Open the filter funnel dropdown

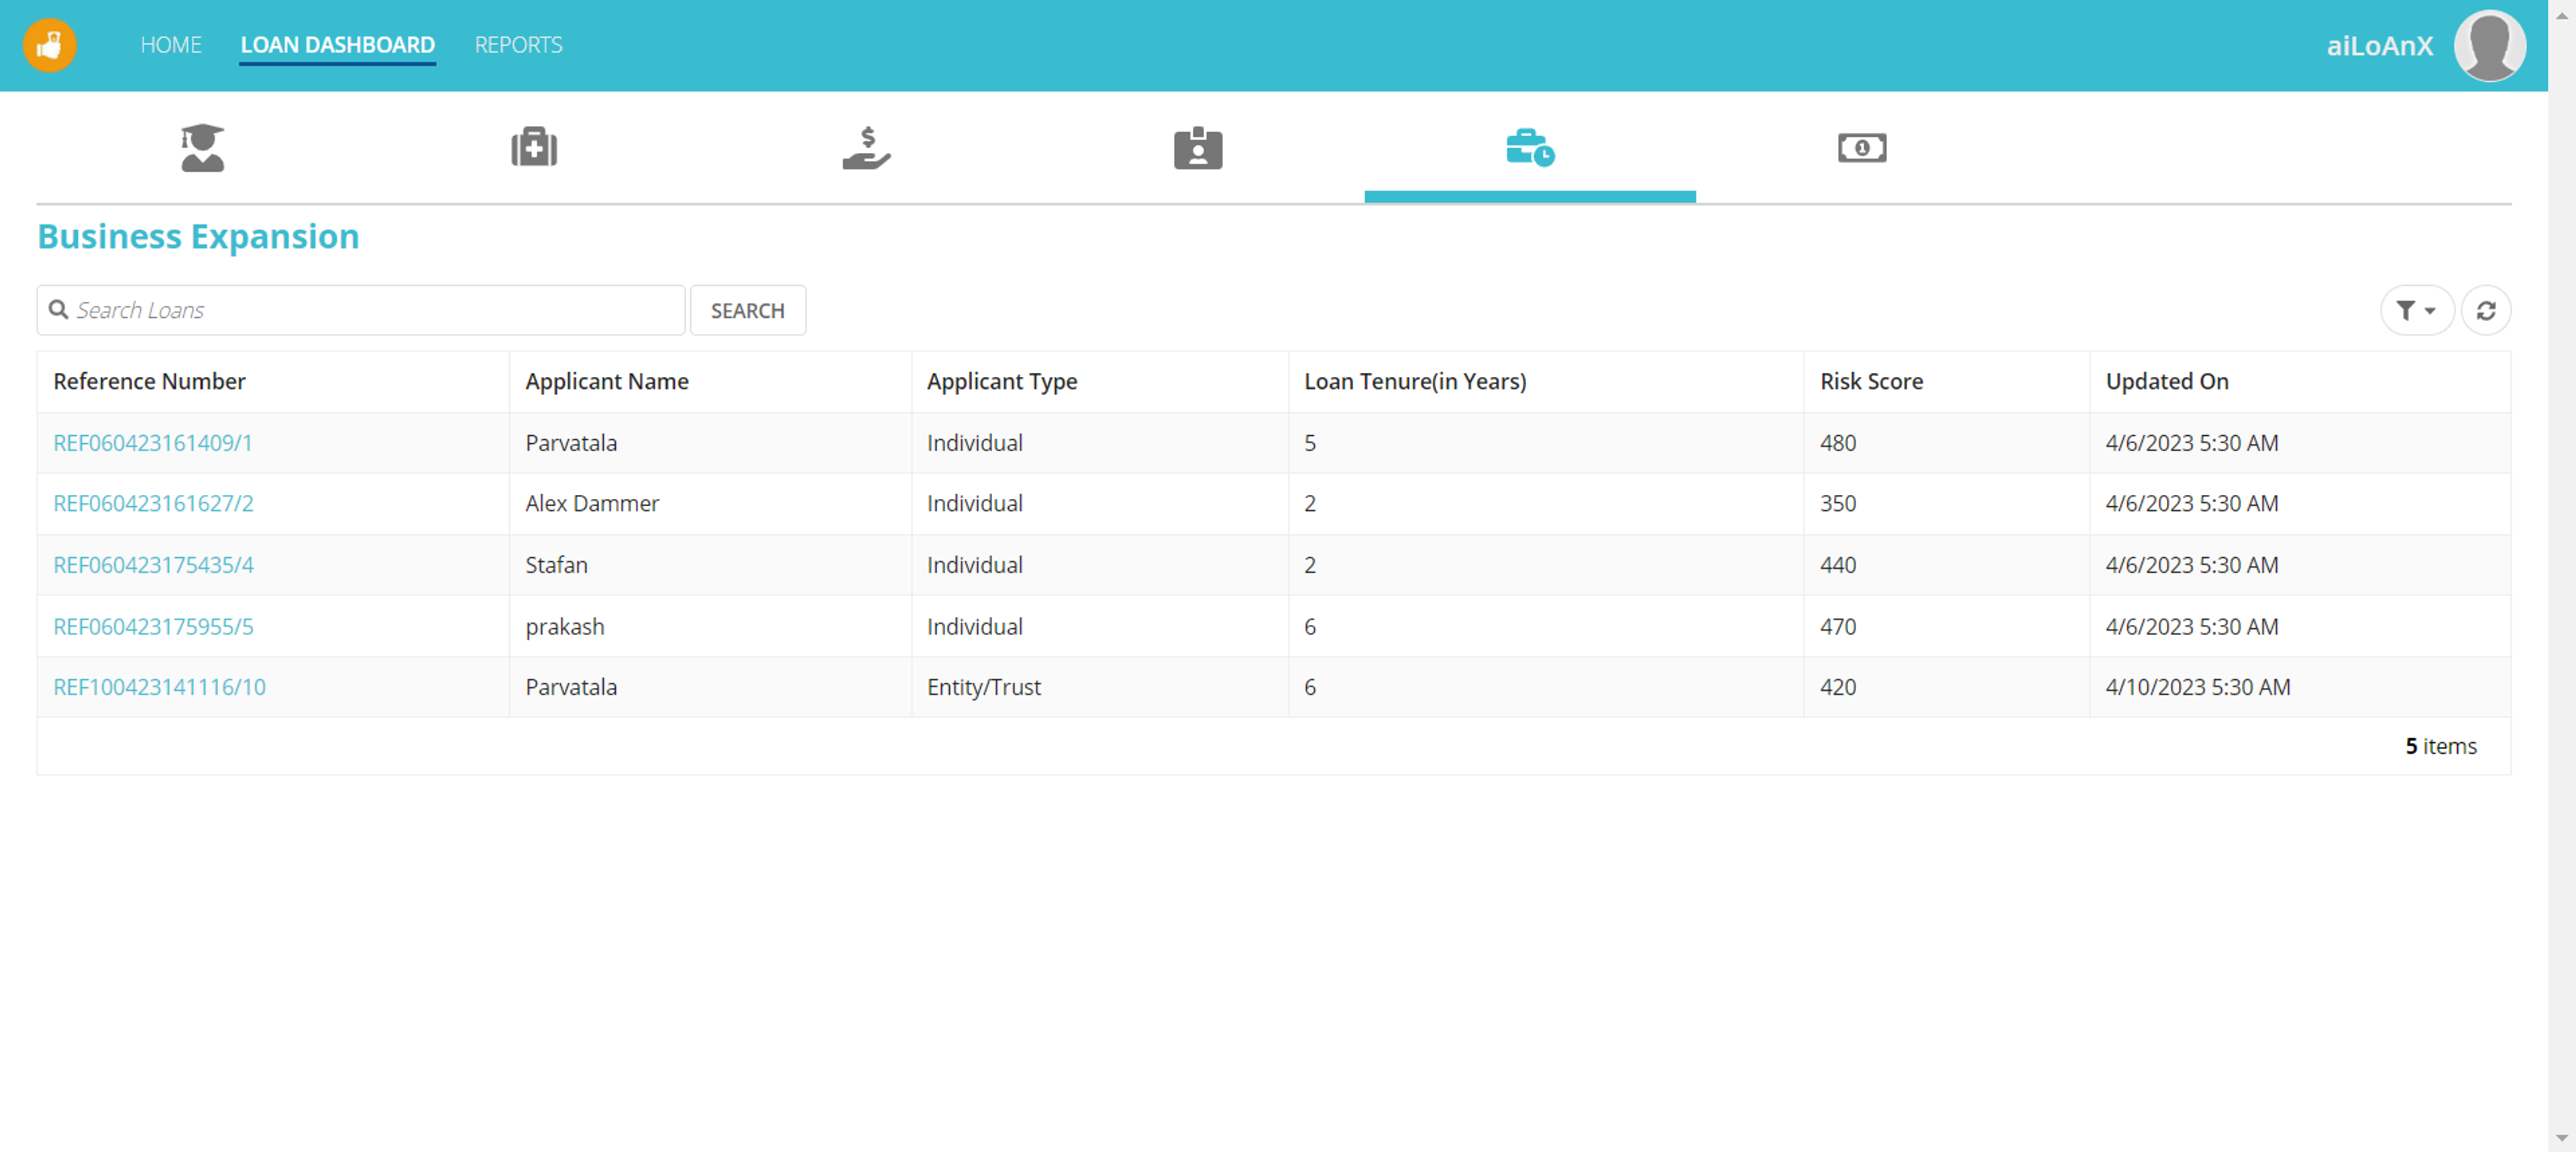click(x=2416, y=311)
